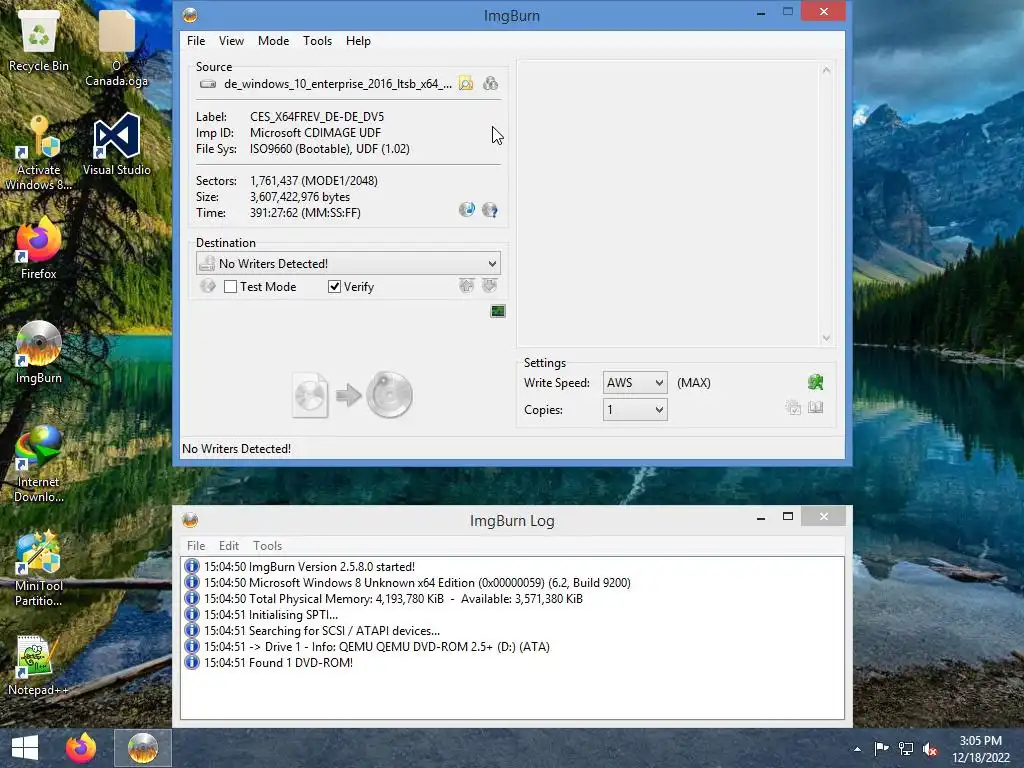Select the MiniTool Partition desktop shortcut
The width and height of the screenshot is (1024, 768).
[x=39, y=569]
